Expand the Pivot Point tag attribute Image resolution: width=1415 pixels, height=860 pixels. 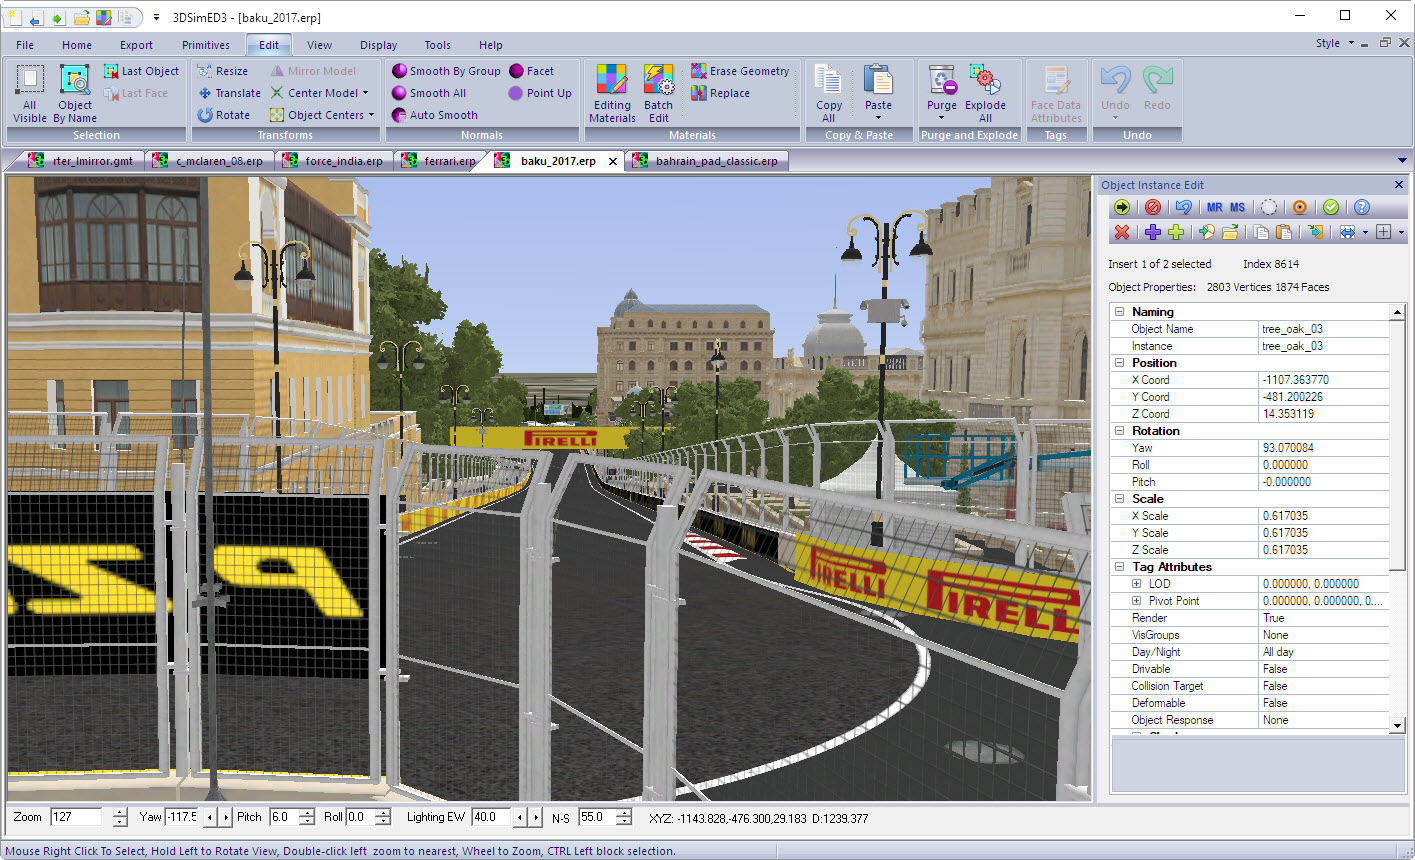click(x=1136, y=601)
